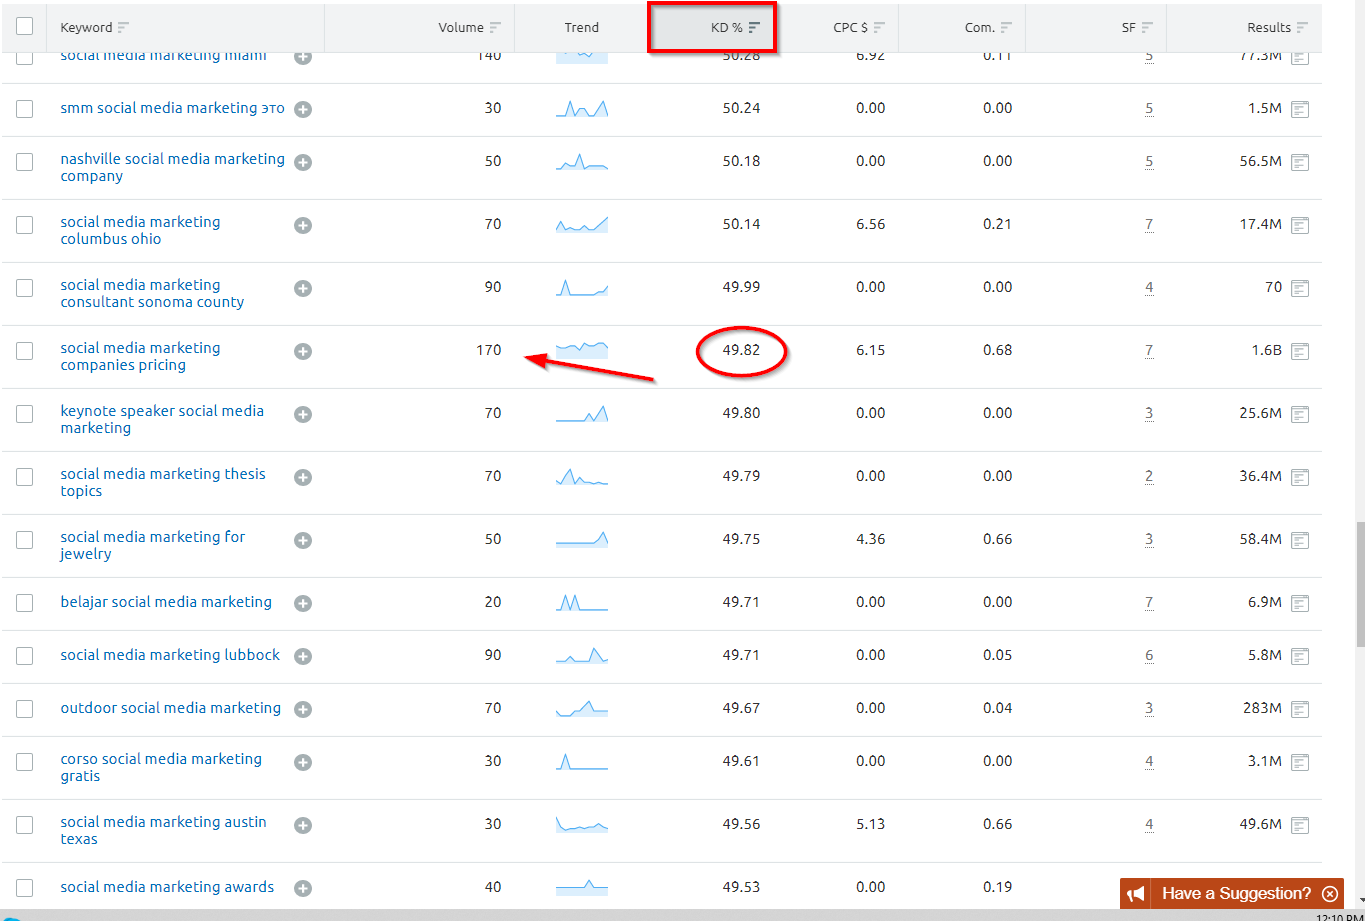Click SF value 6 in the lubbock row

click(1149, 656)
